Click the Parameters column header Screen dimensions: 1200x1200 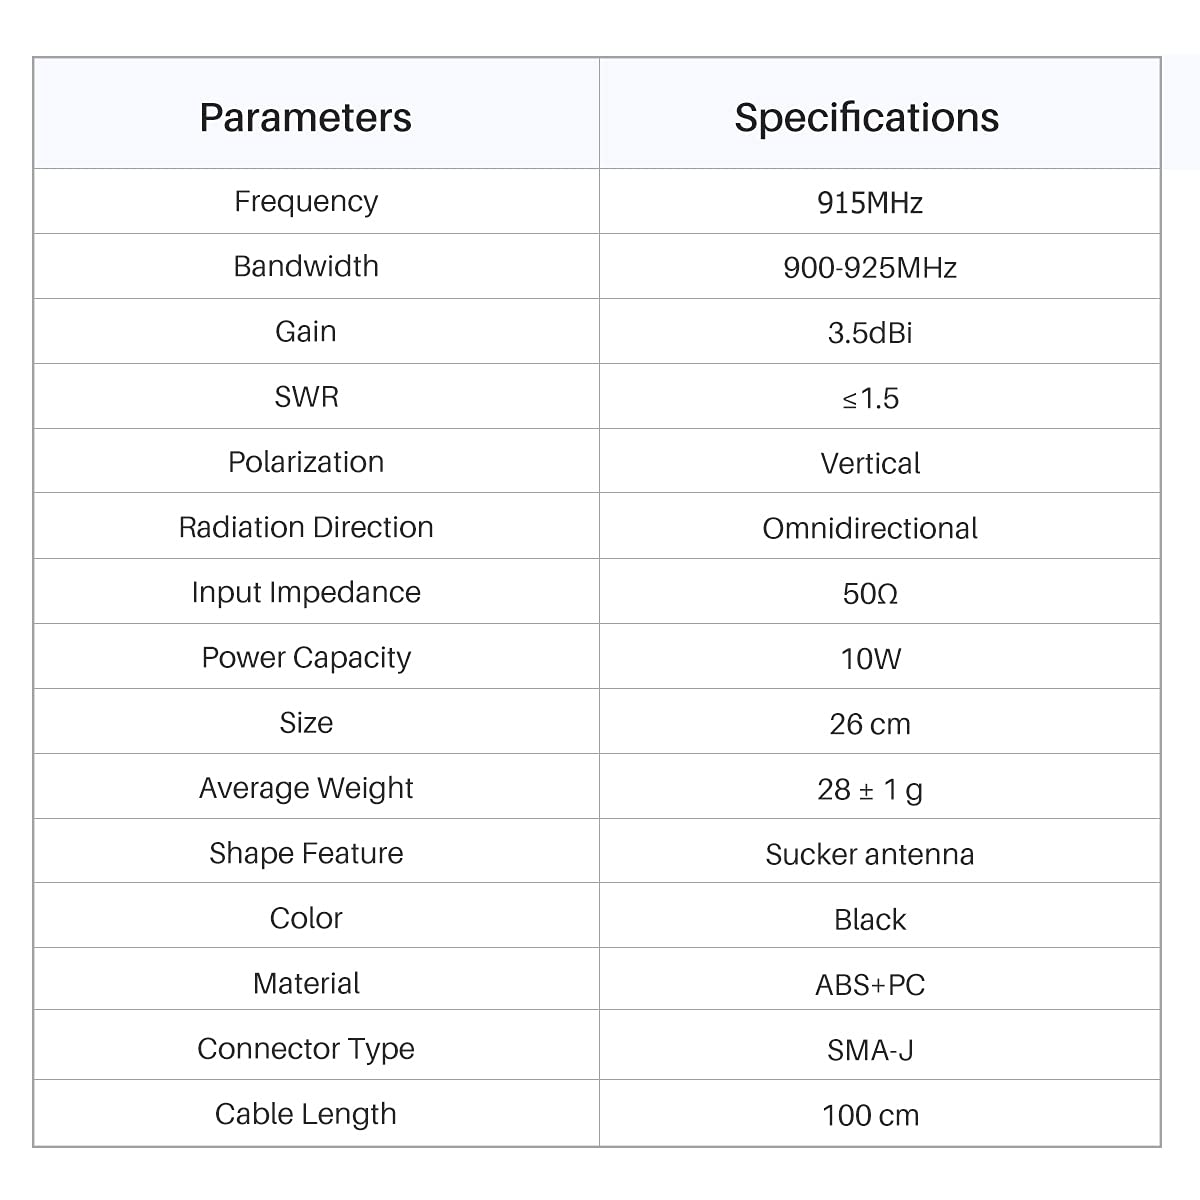[306, 117]
